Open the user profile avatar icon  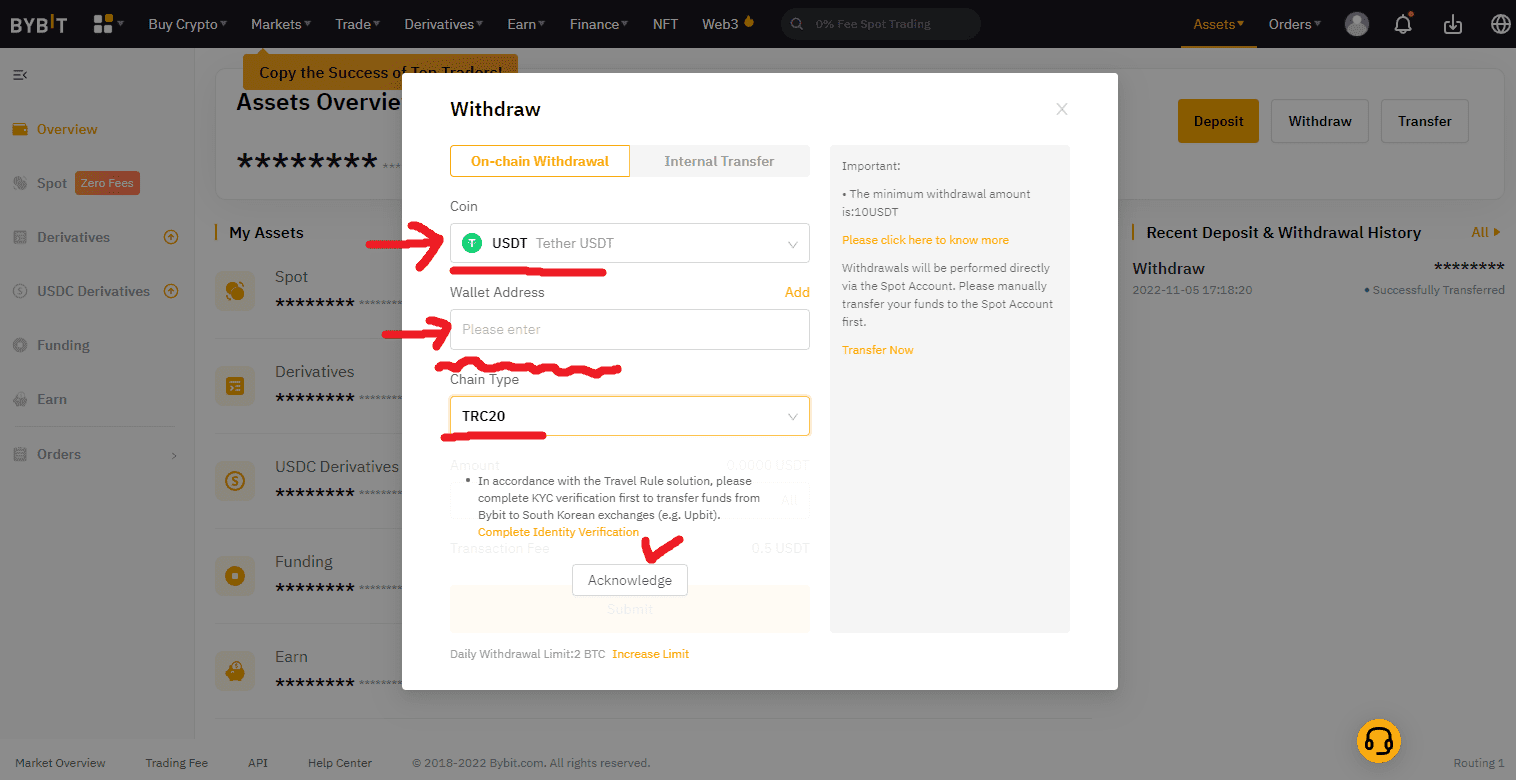click(1357, 24)
